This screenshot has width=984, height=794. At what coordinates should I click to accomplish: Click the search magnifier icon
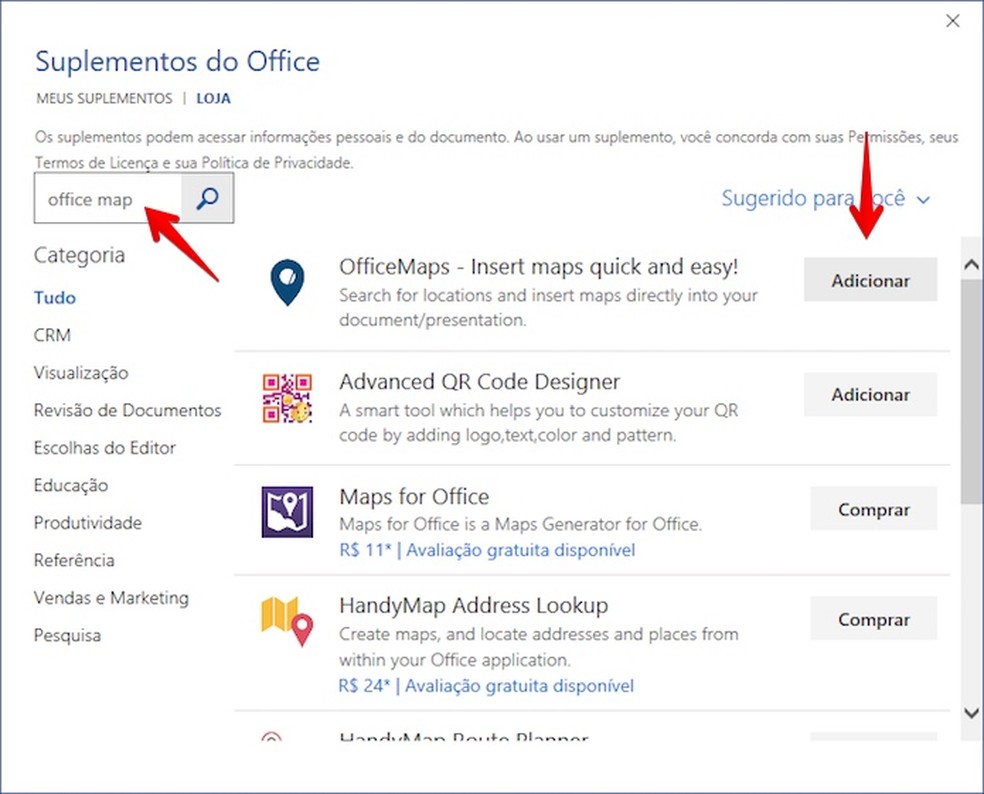[x=206, y=198]
